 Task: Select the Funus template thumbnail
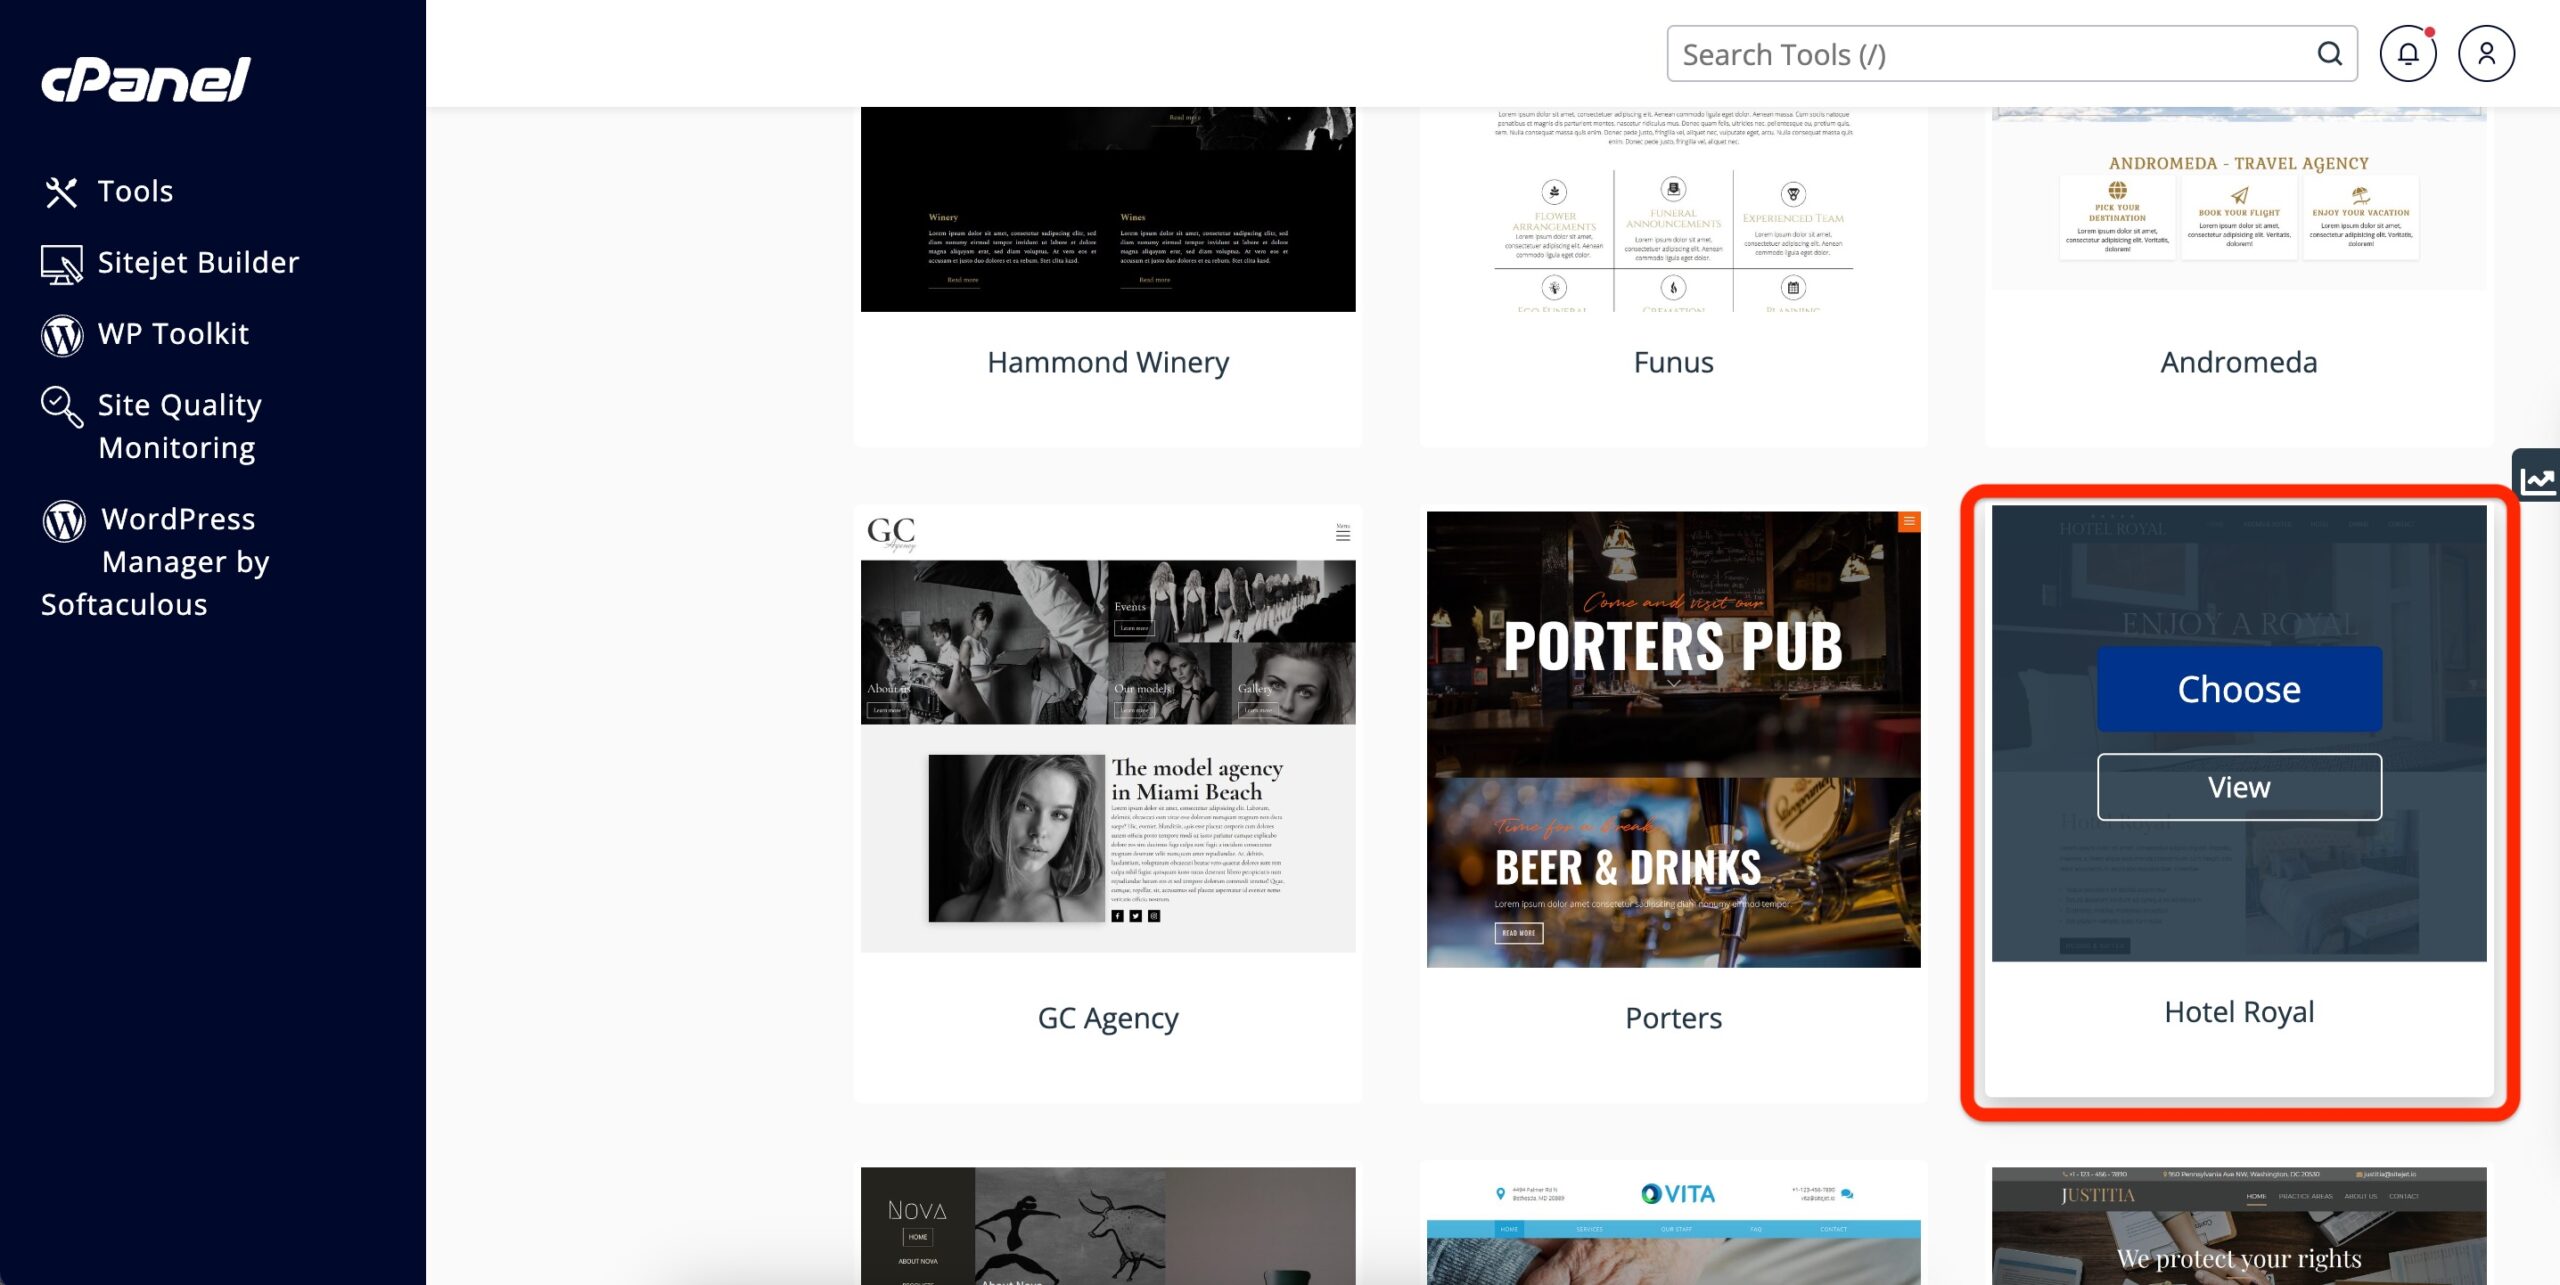[x=1673, y=209]
